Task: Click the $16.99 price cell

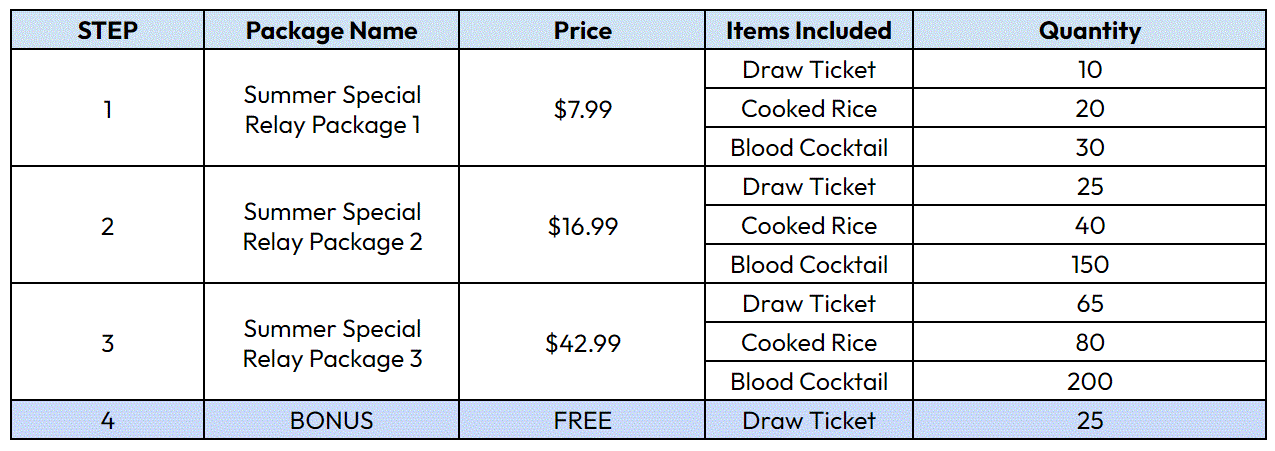Action: 582,226
